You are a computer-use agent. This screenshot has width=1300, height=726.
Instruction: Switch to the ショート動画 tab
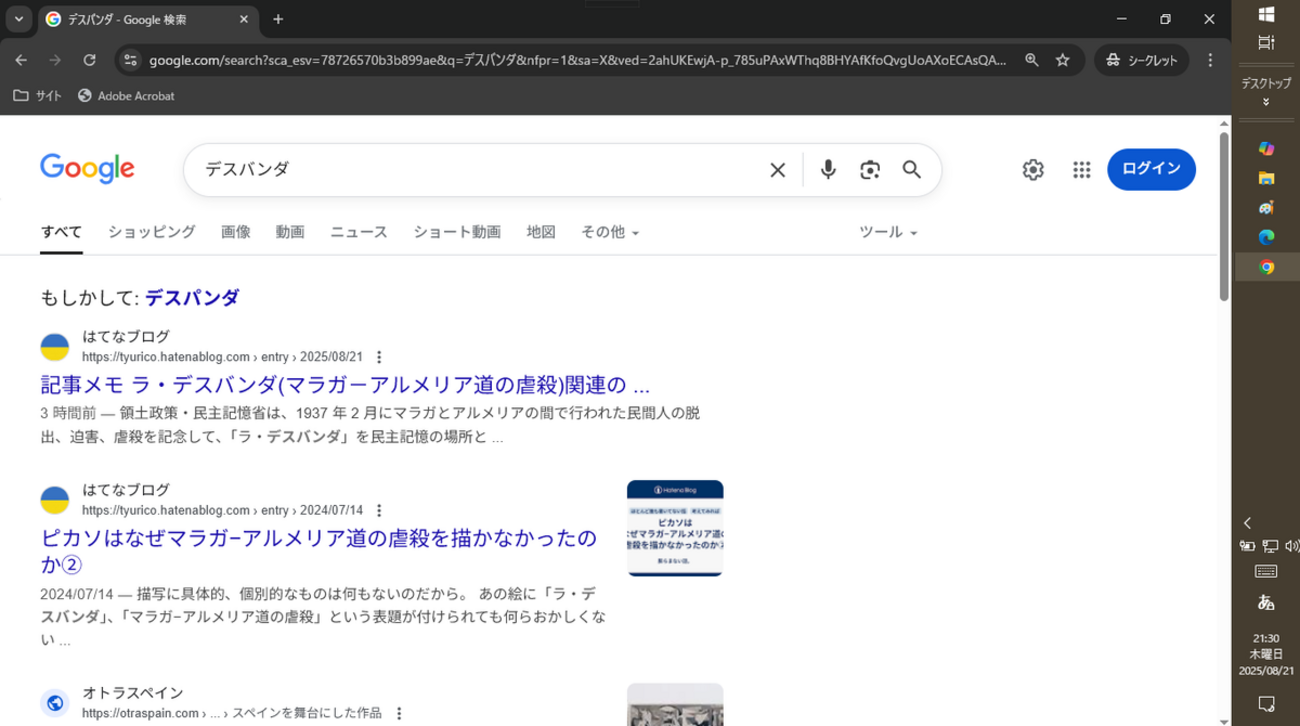457,232
